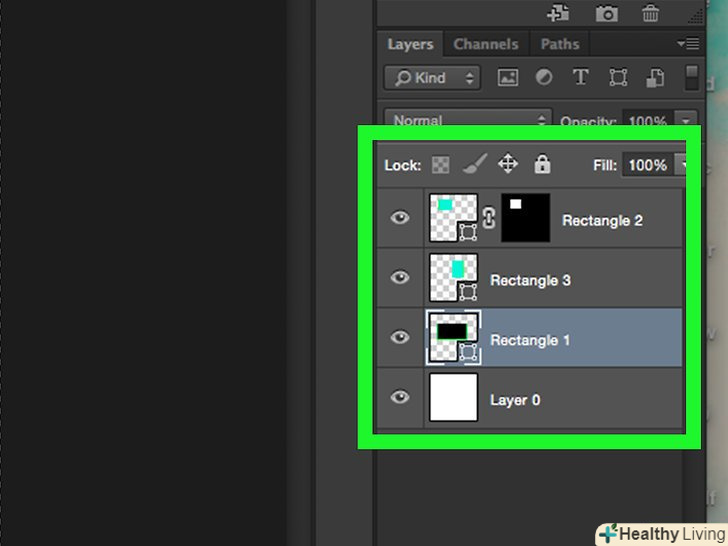Open the Layers panel flyout menu

click(x=688, y=44)
